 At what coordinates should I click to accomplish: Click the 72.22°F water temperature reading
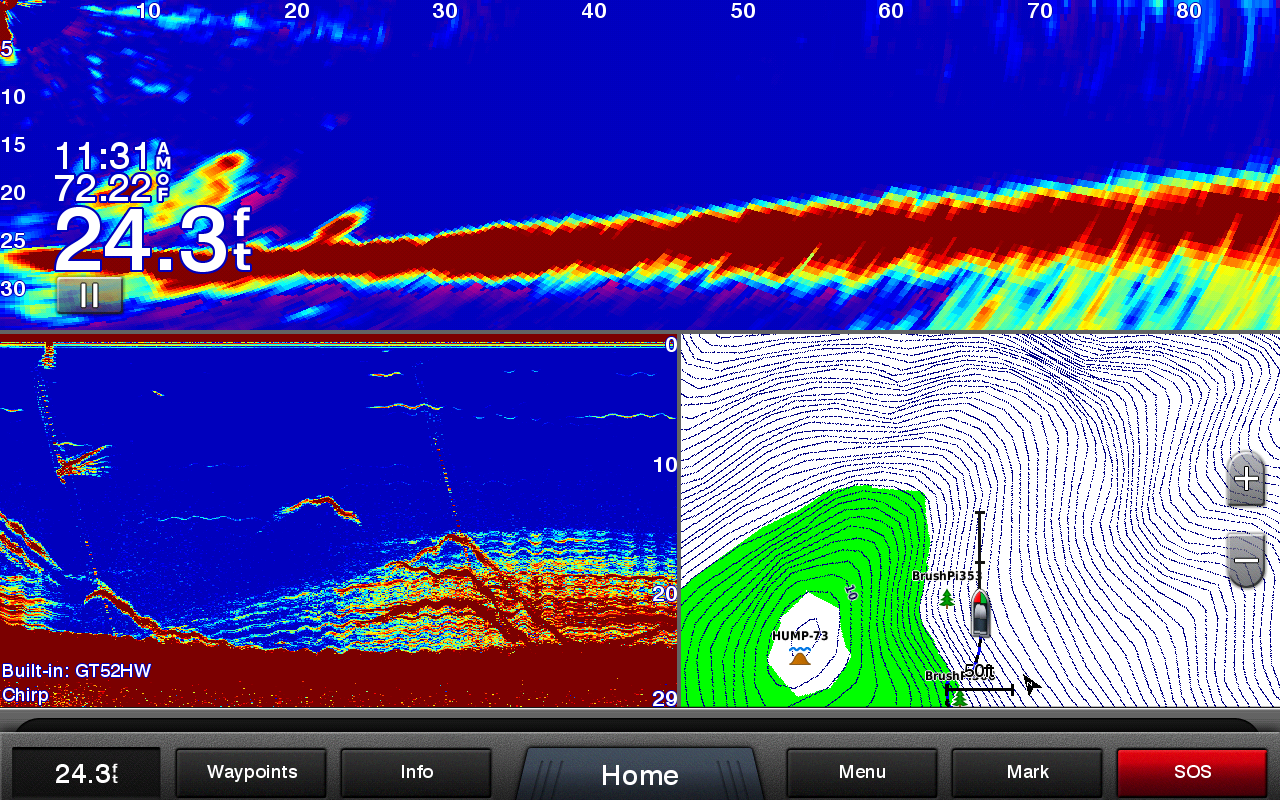pyautogui.click(x=112, y=188)
